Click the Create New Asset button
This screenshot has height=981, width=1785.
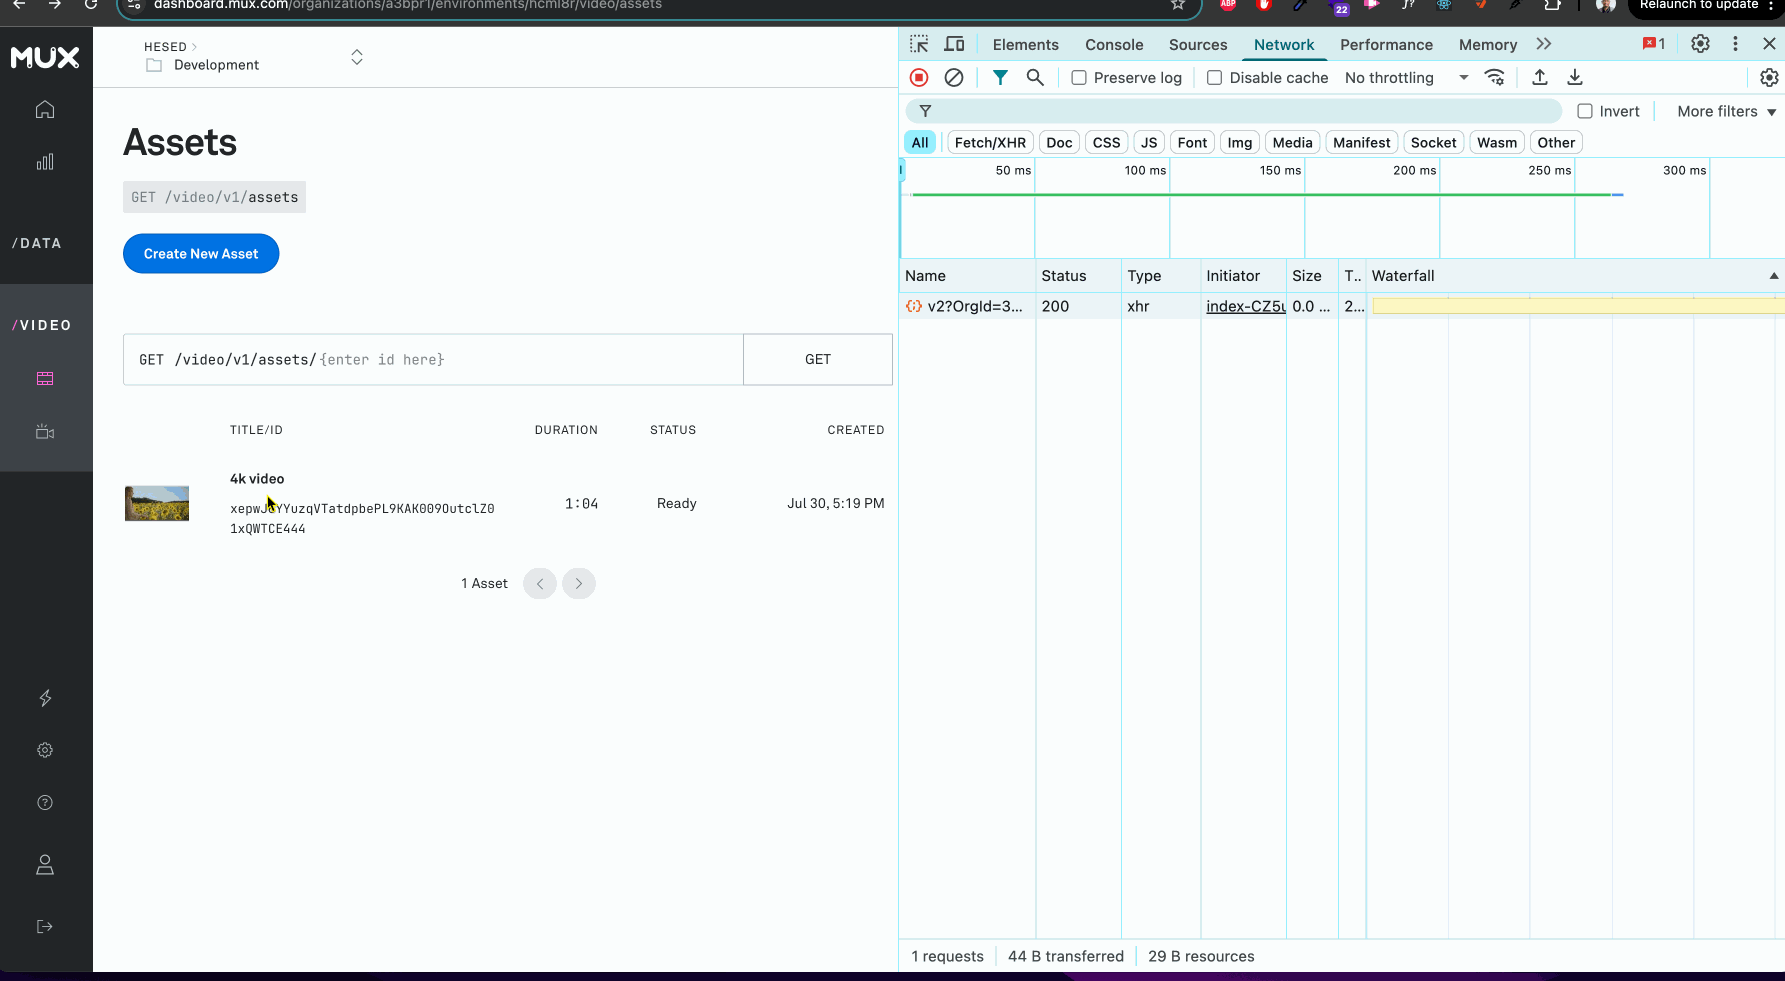click(x=201, y=254)
